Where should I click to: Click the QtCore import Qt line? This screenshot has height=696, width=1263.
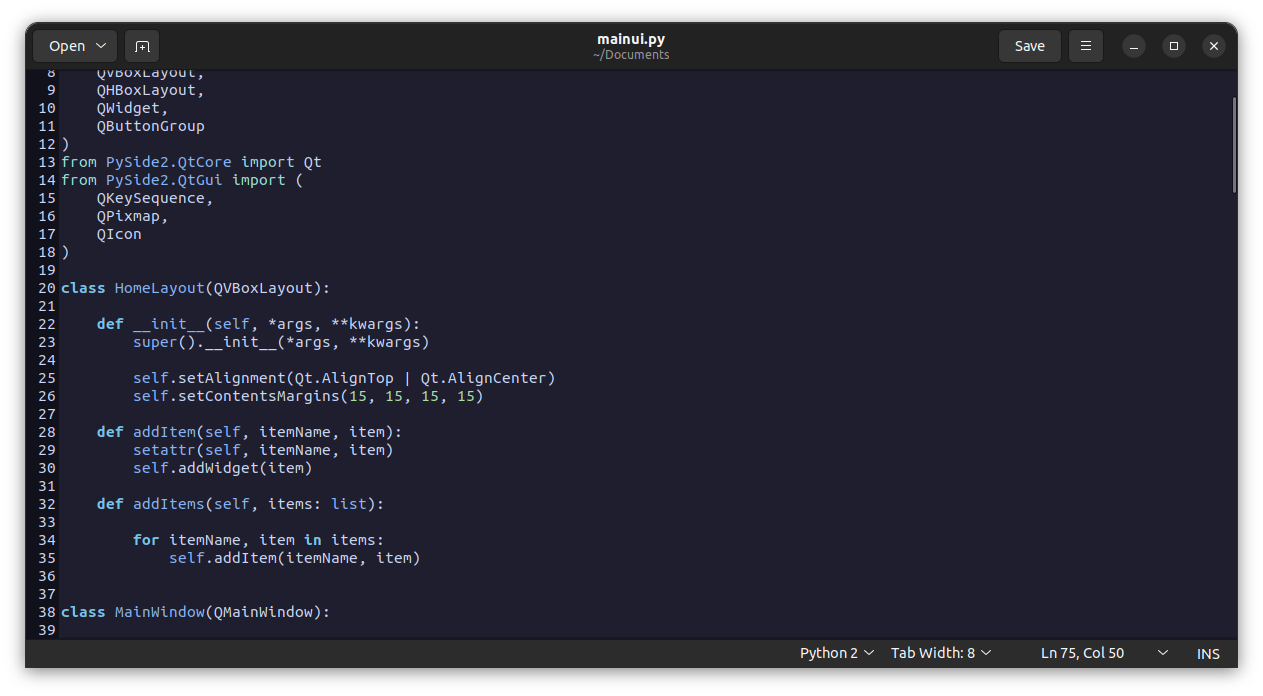[191, 162]
